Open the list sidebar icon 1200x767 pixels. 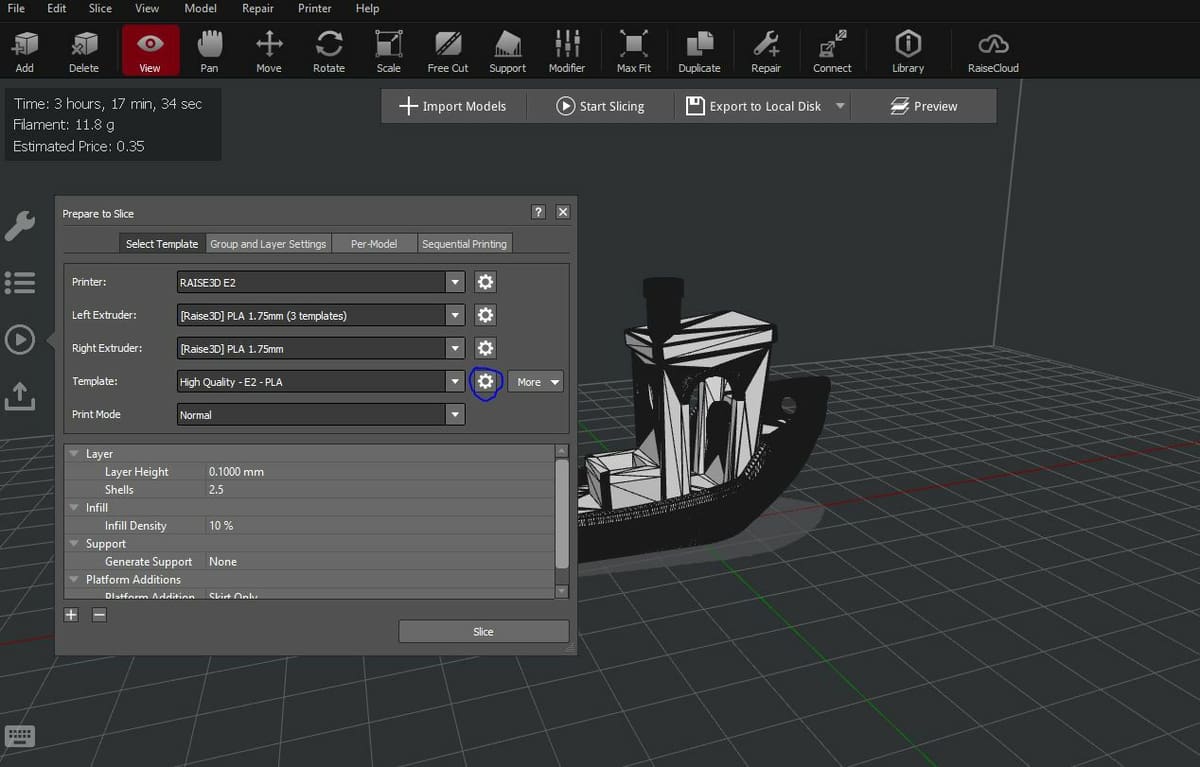pos(20,282)
